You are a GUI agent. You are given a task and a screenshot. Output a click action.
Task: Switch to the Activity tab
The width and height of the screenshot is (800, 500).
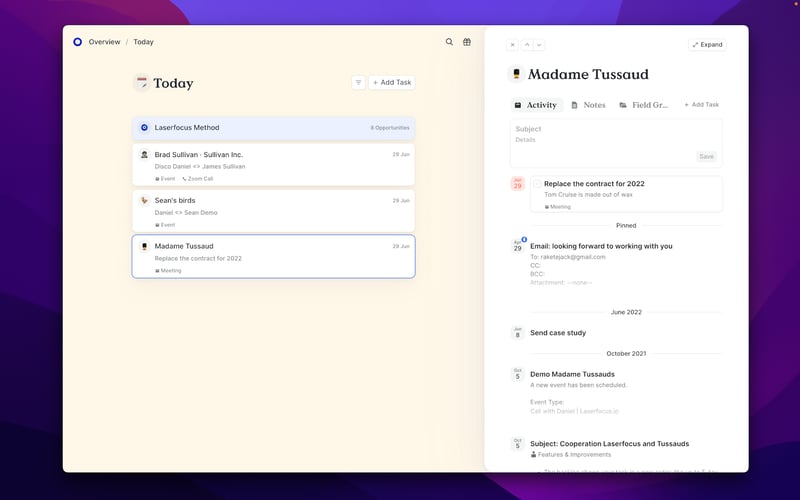536,105
